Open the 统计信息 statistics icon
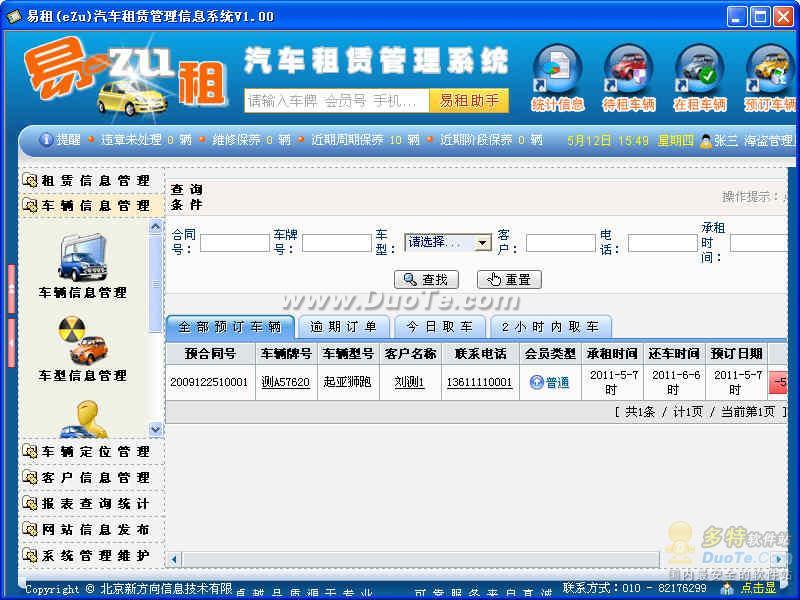 click(557, 73)
